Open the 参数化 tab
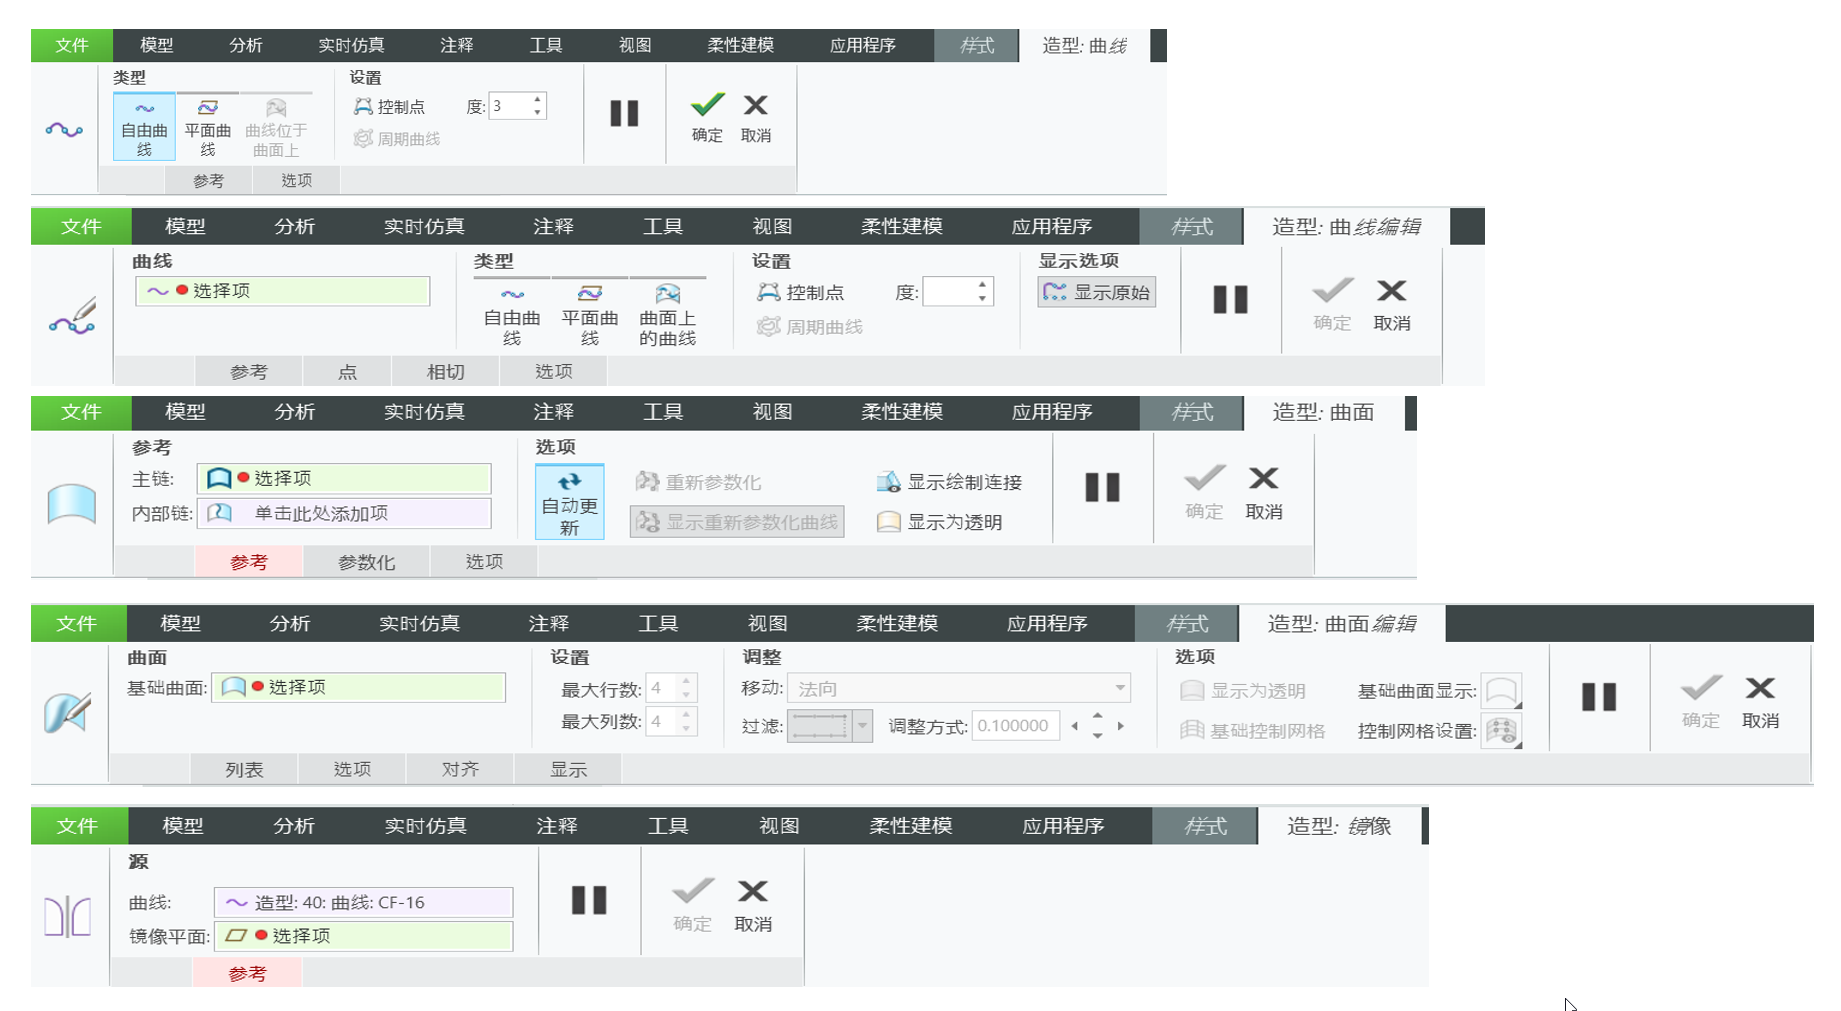Image resolution: width=1841 pixels, height=1011 pixels. click(366, 562)
